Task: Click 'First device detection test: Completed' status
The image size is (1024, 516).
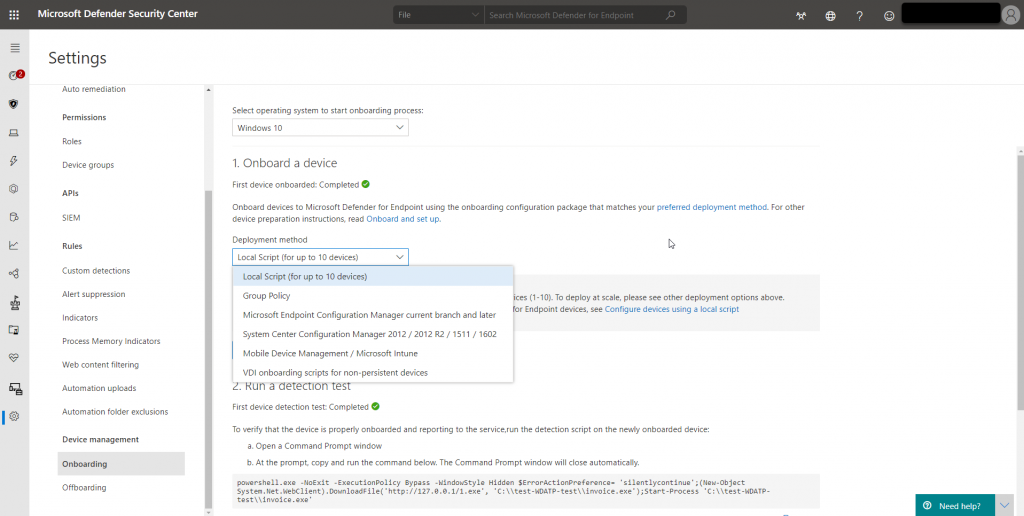Action: (306, 406)
